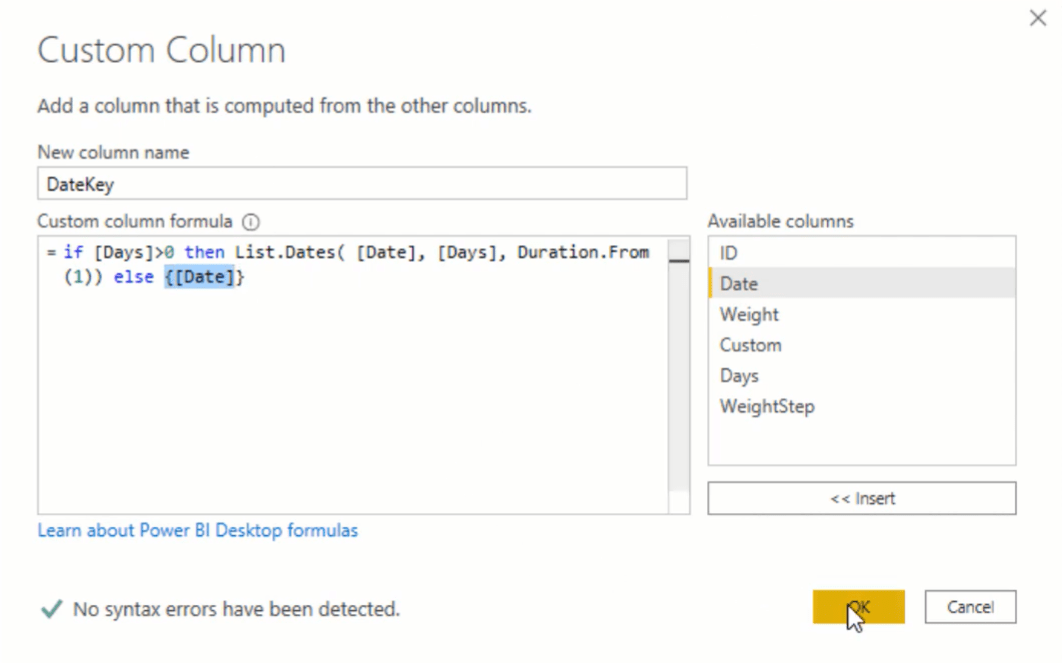Select Custom in Available columns
The height and width of the screenshot is (663, 1062).
[x=862, y=345]
